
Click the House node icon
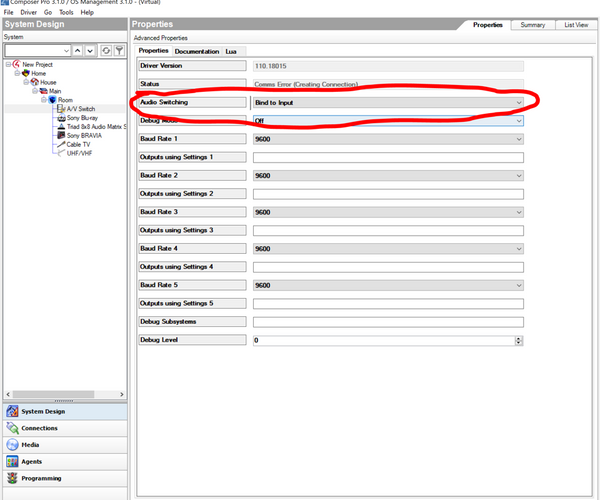pos(35,82)
